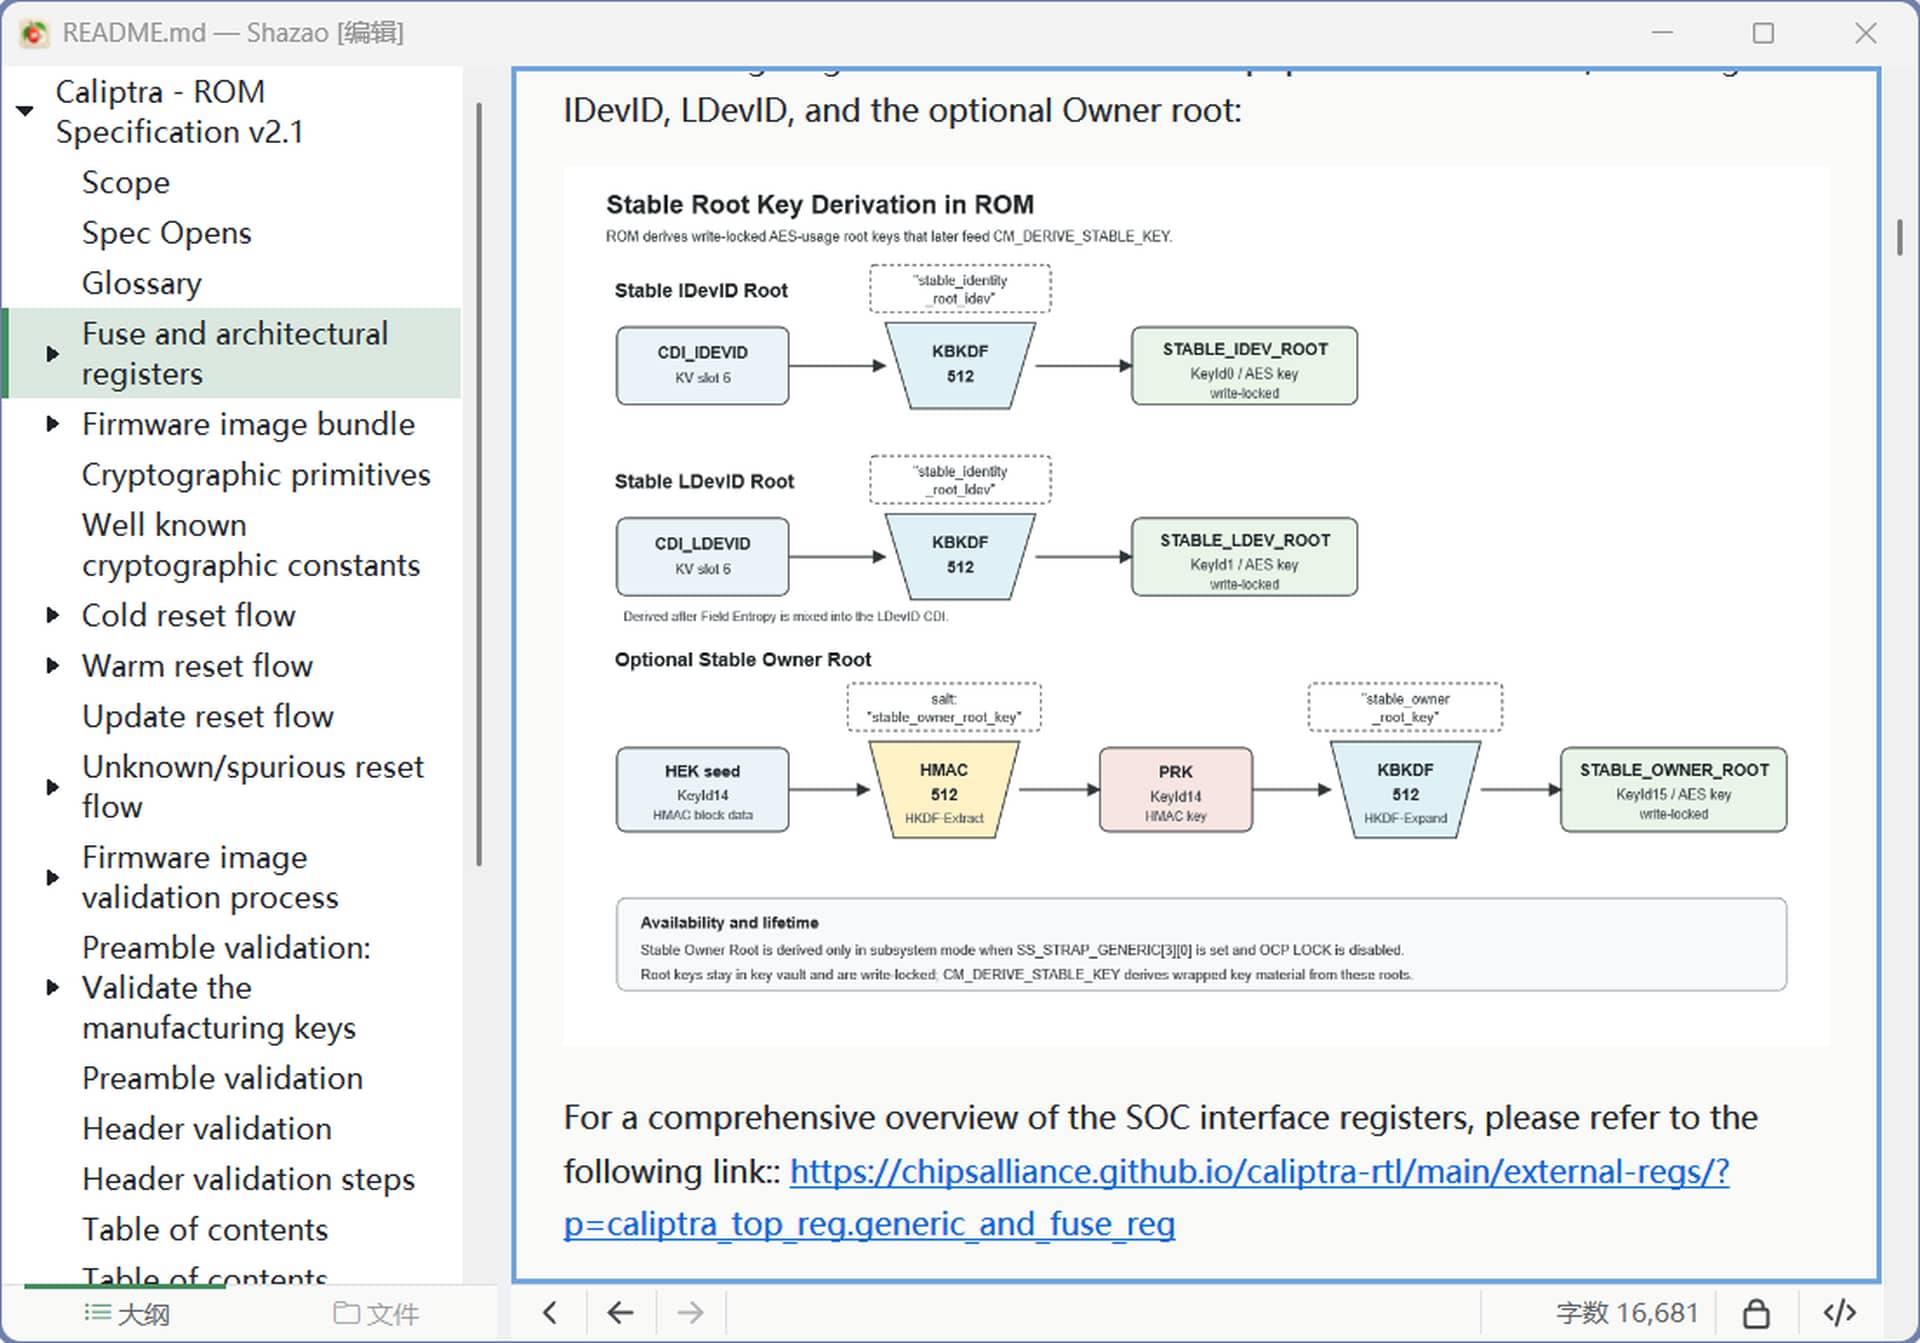Expand Preamble validation manufacturing keys node
Viewport: 1920px width, 1343px height.
(x=53, y=988)
